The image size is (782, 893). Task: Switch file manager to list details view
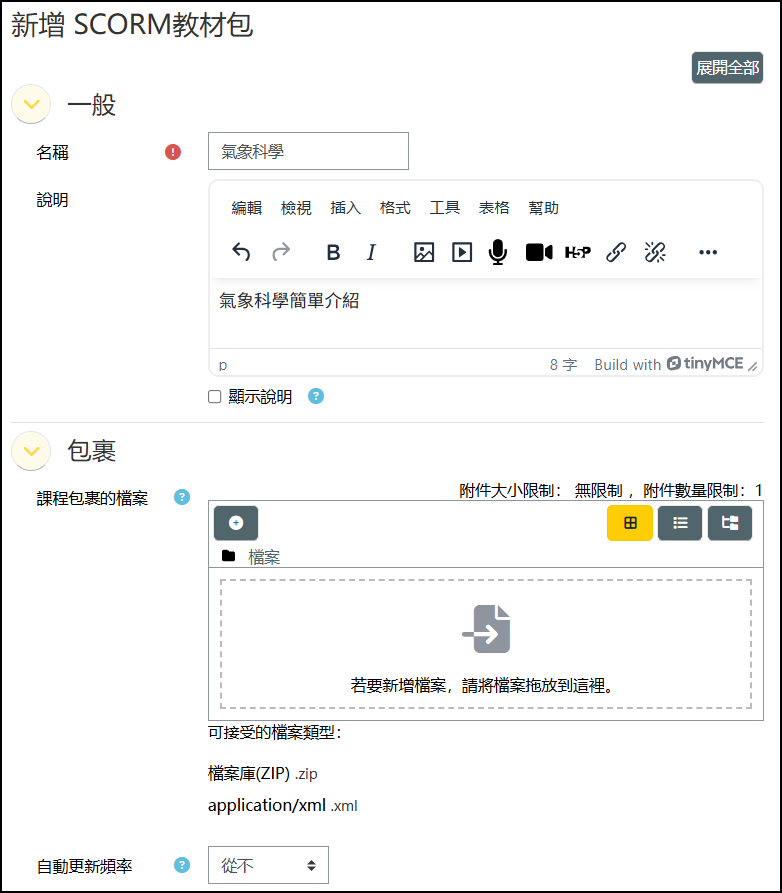click(680, 523)
